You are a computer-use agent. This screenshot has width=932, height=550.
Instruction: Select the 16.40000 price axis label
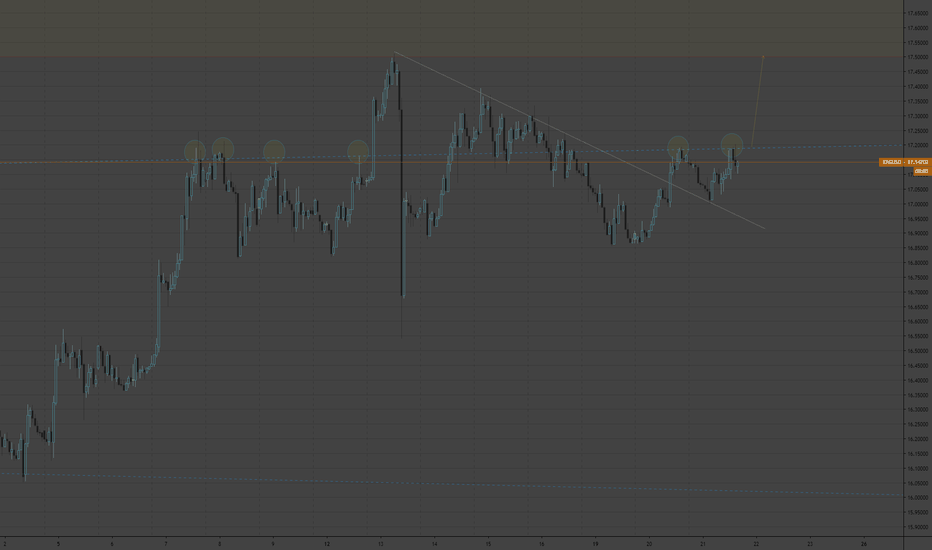coord(918,380)
